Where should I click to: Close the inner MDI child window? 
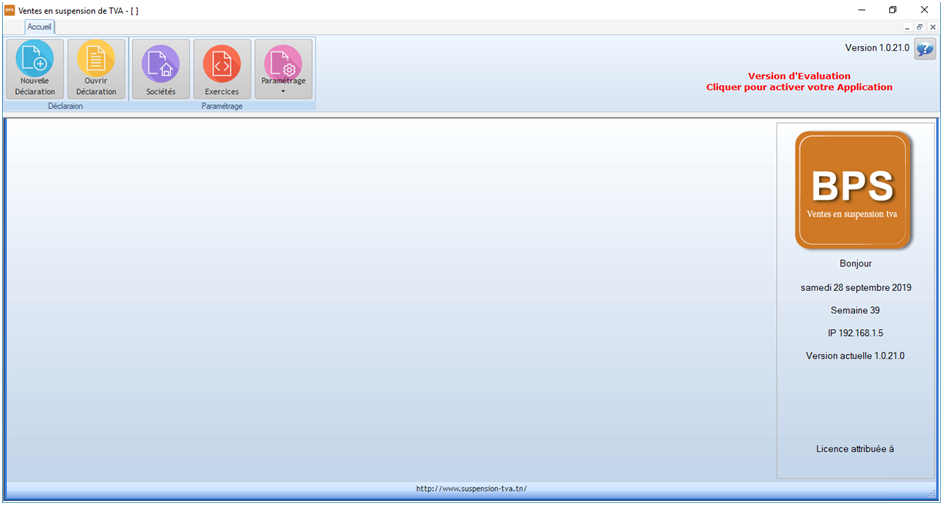(932, 28)
